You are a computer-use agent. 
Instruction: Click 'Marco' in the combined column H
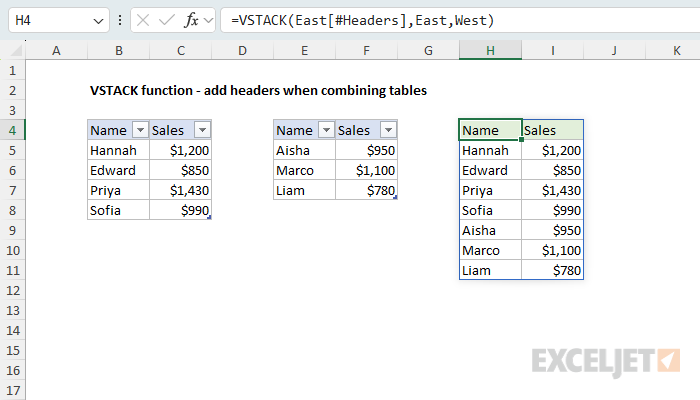pos(490,250)
